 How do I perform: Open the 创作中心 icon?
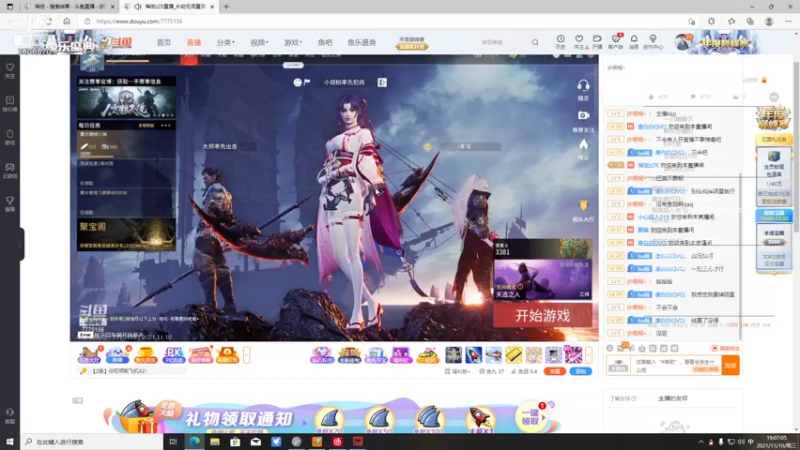tap(653, 42)
